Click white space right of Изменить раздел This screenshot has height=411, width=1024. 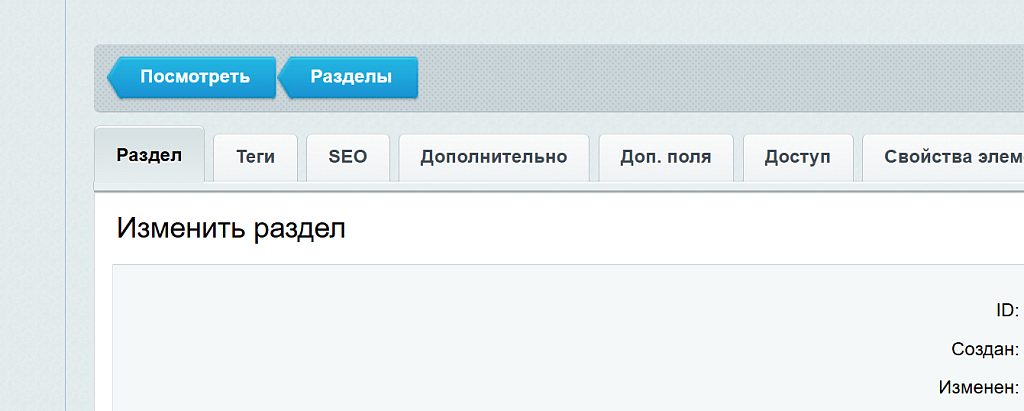click(x=700, y=228)
